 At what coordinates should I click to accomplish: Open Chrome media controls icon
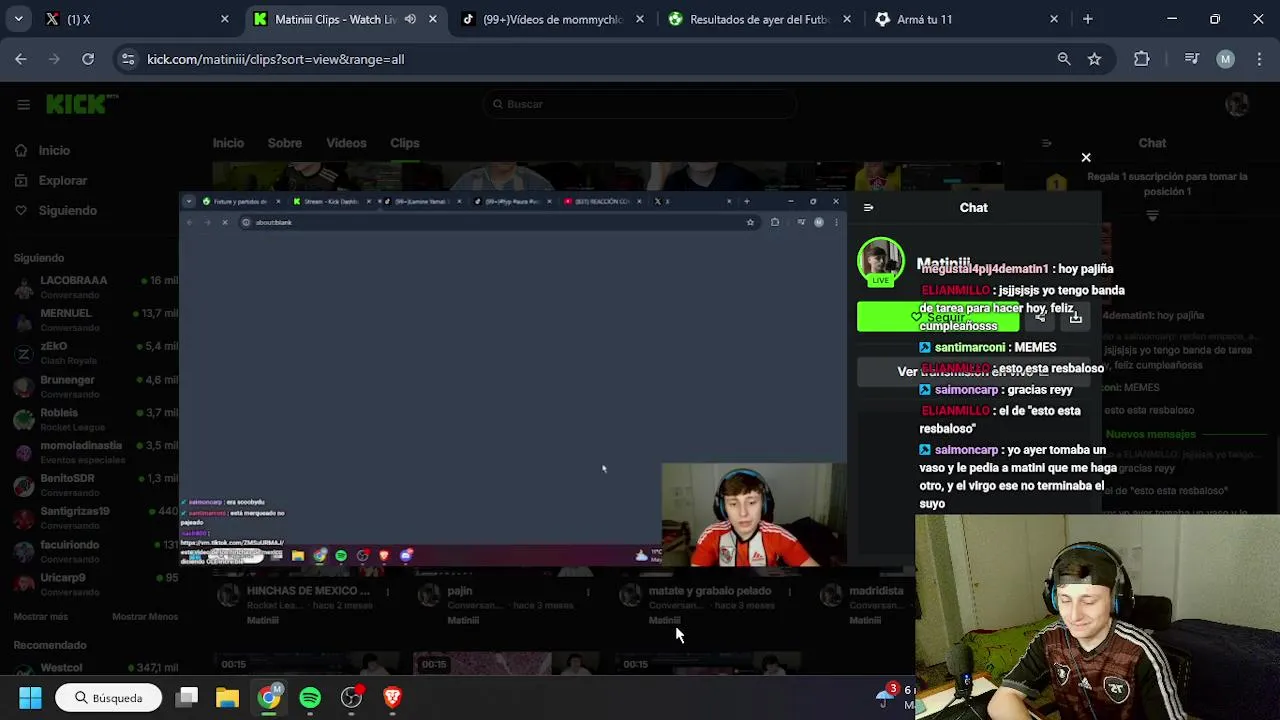1191,59
